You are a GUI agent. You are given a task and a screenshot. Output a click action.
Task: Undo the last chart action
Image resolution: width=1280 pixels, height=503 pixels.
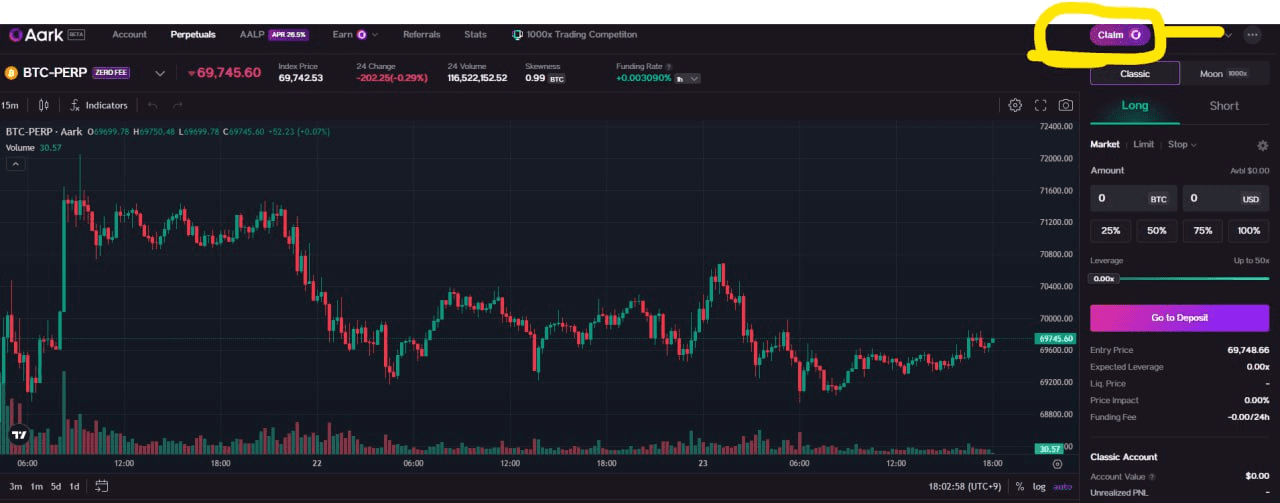click(152, 105)
